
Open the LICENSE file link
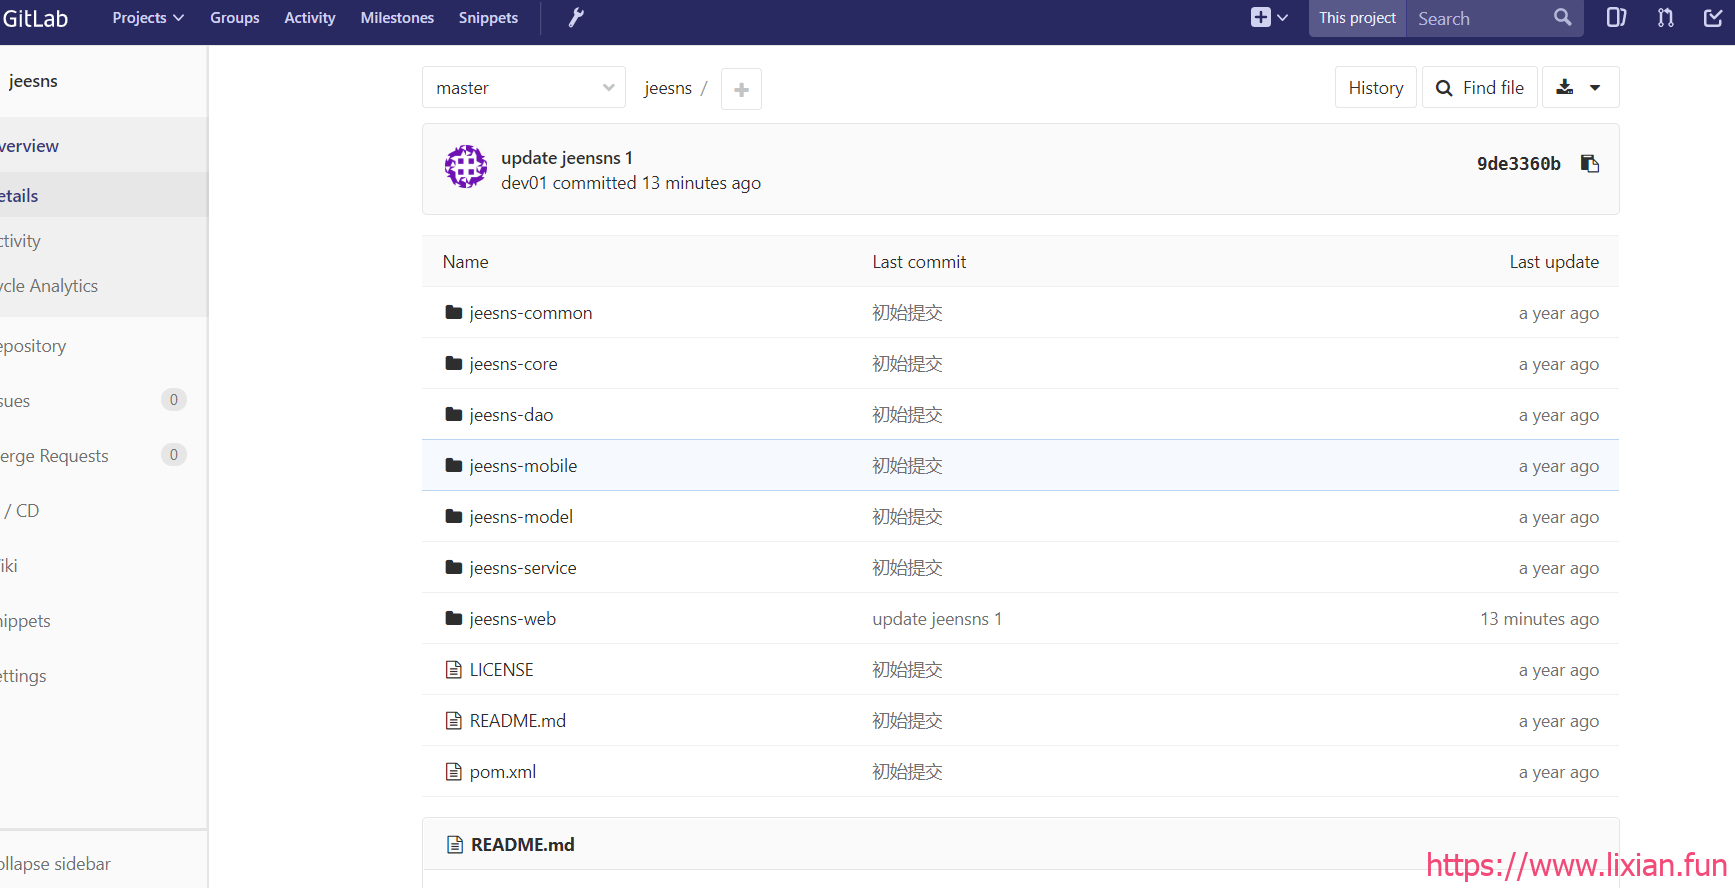[x=502, y=670]
